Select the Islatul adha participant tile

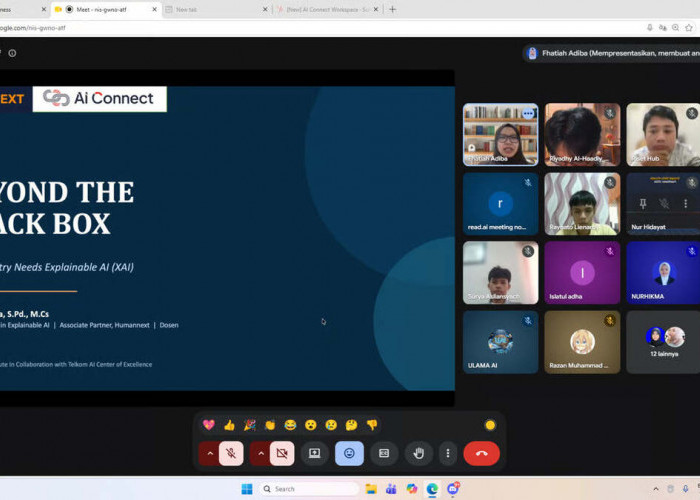[582, 273]
